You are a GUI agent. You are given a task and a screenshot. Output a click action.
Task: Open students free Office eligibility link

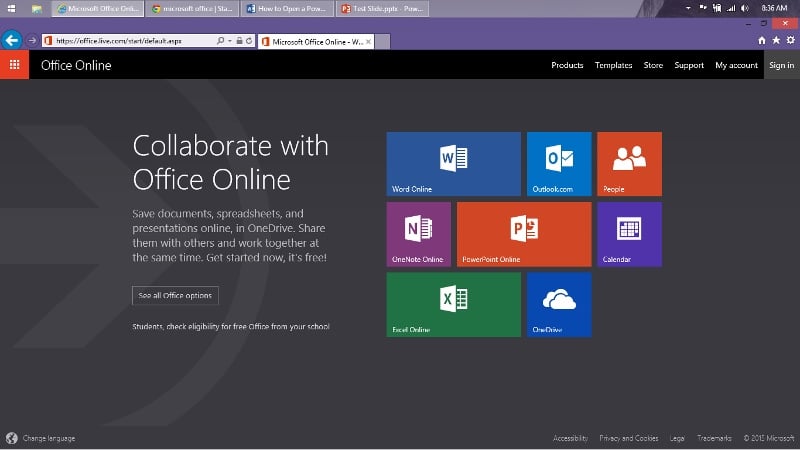click(231, 327)
